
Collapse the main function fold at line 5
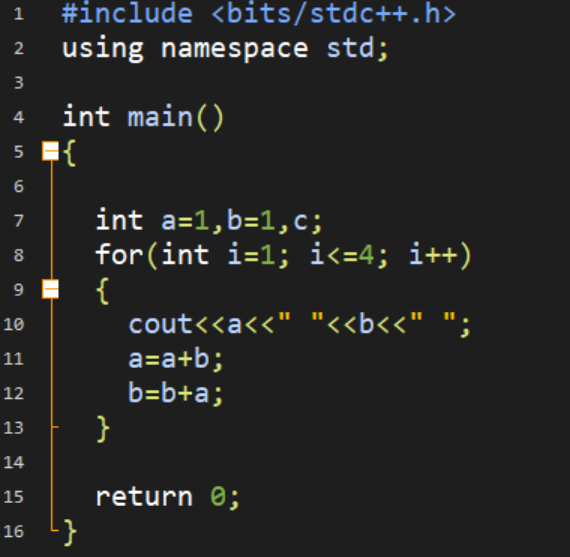tap(51, 151)
